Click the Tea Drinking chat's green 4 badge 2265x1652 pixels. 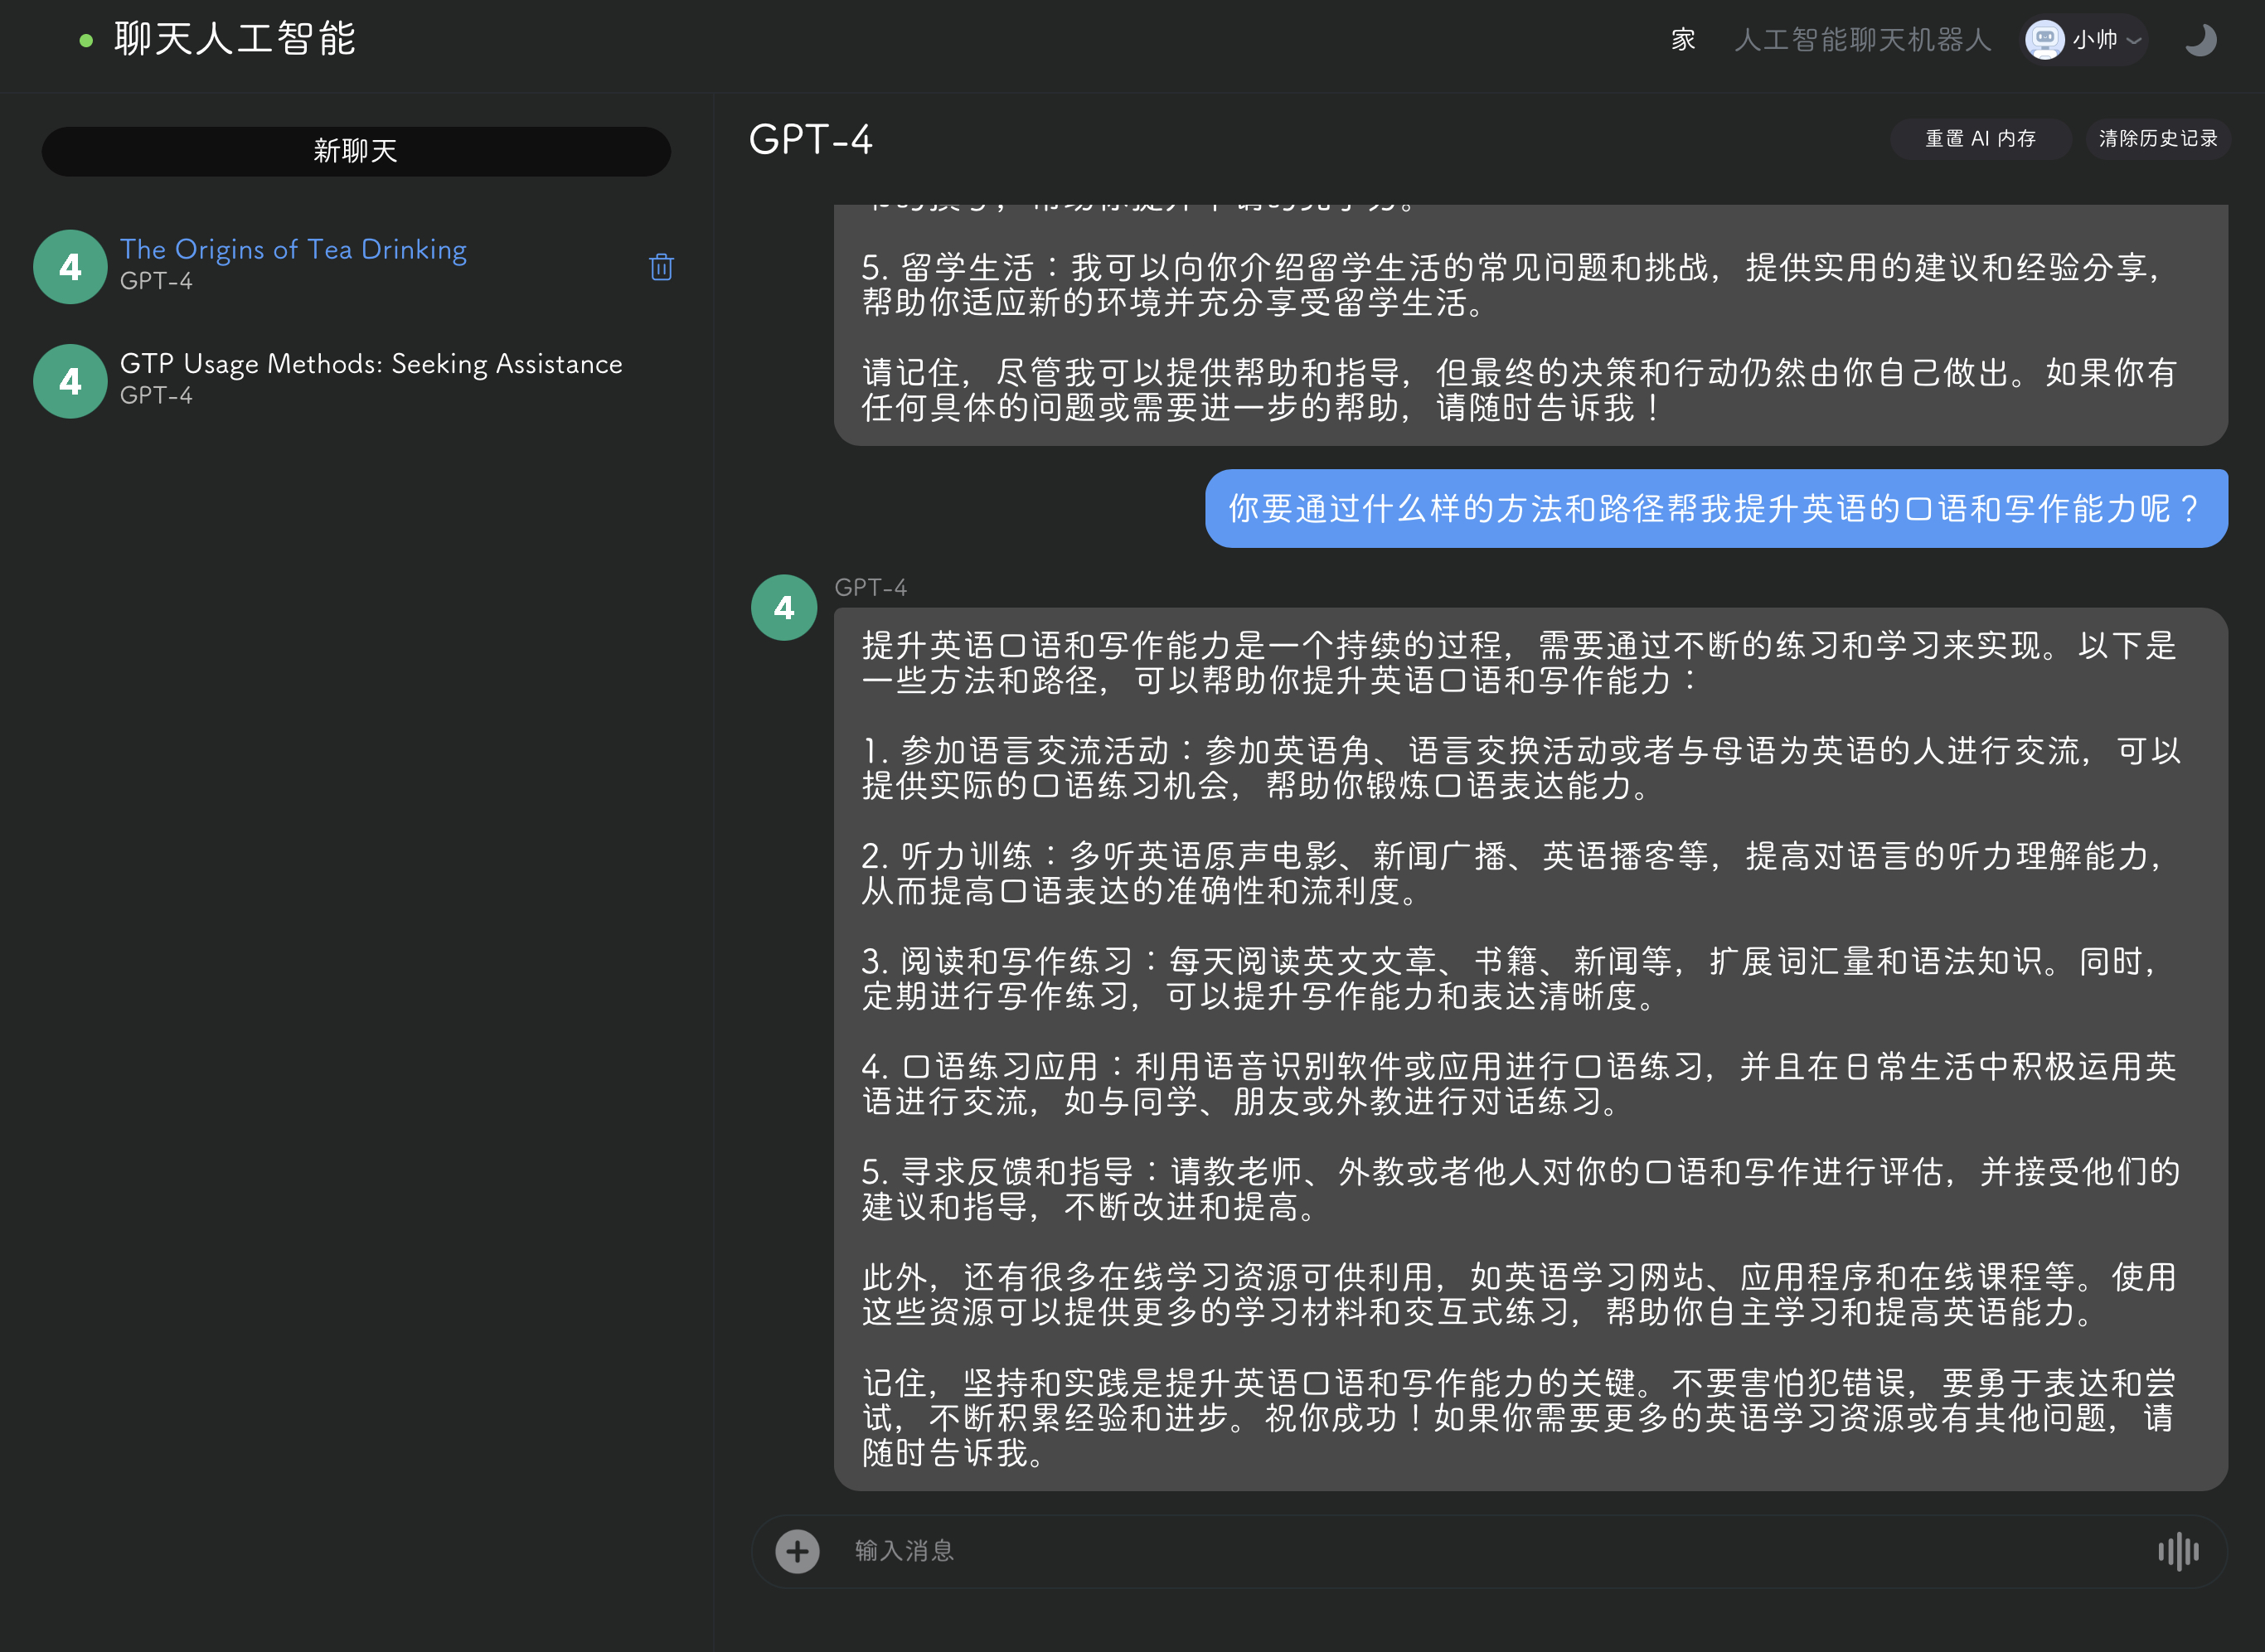(x=70, y=267)
